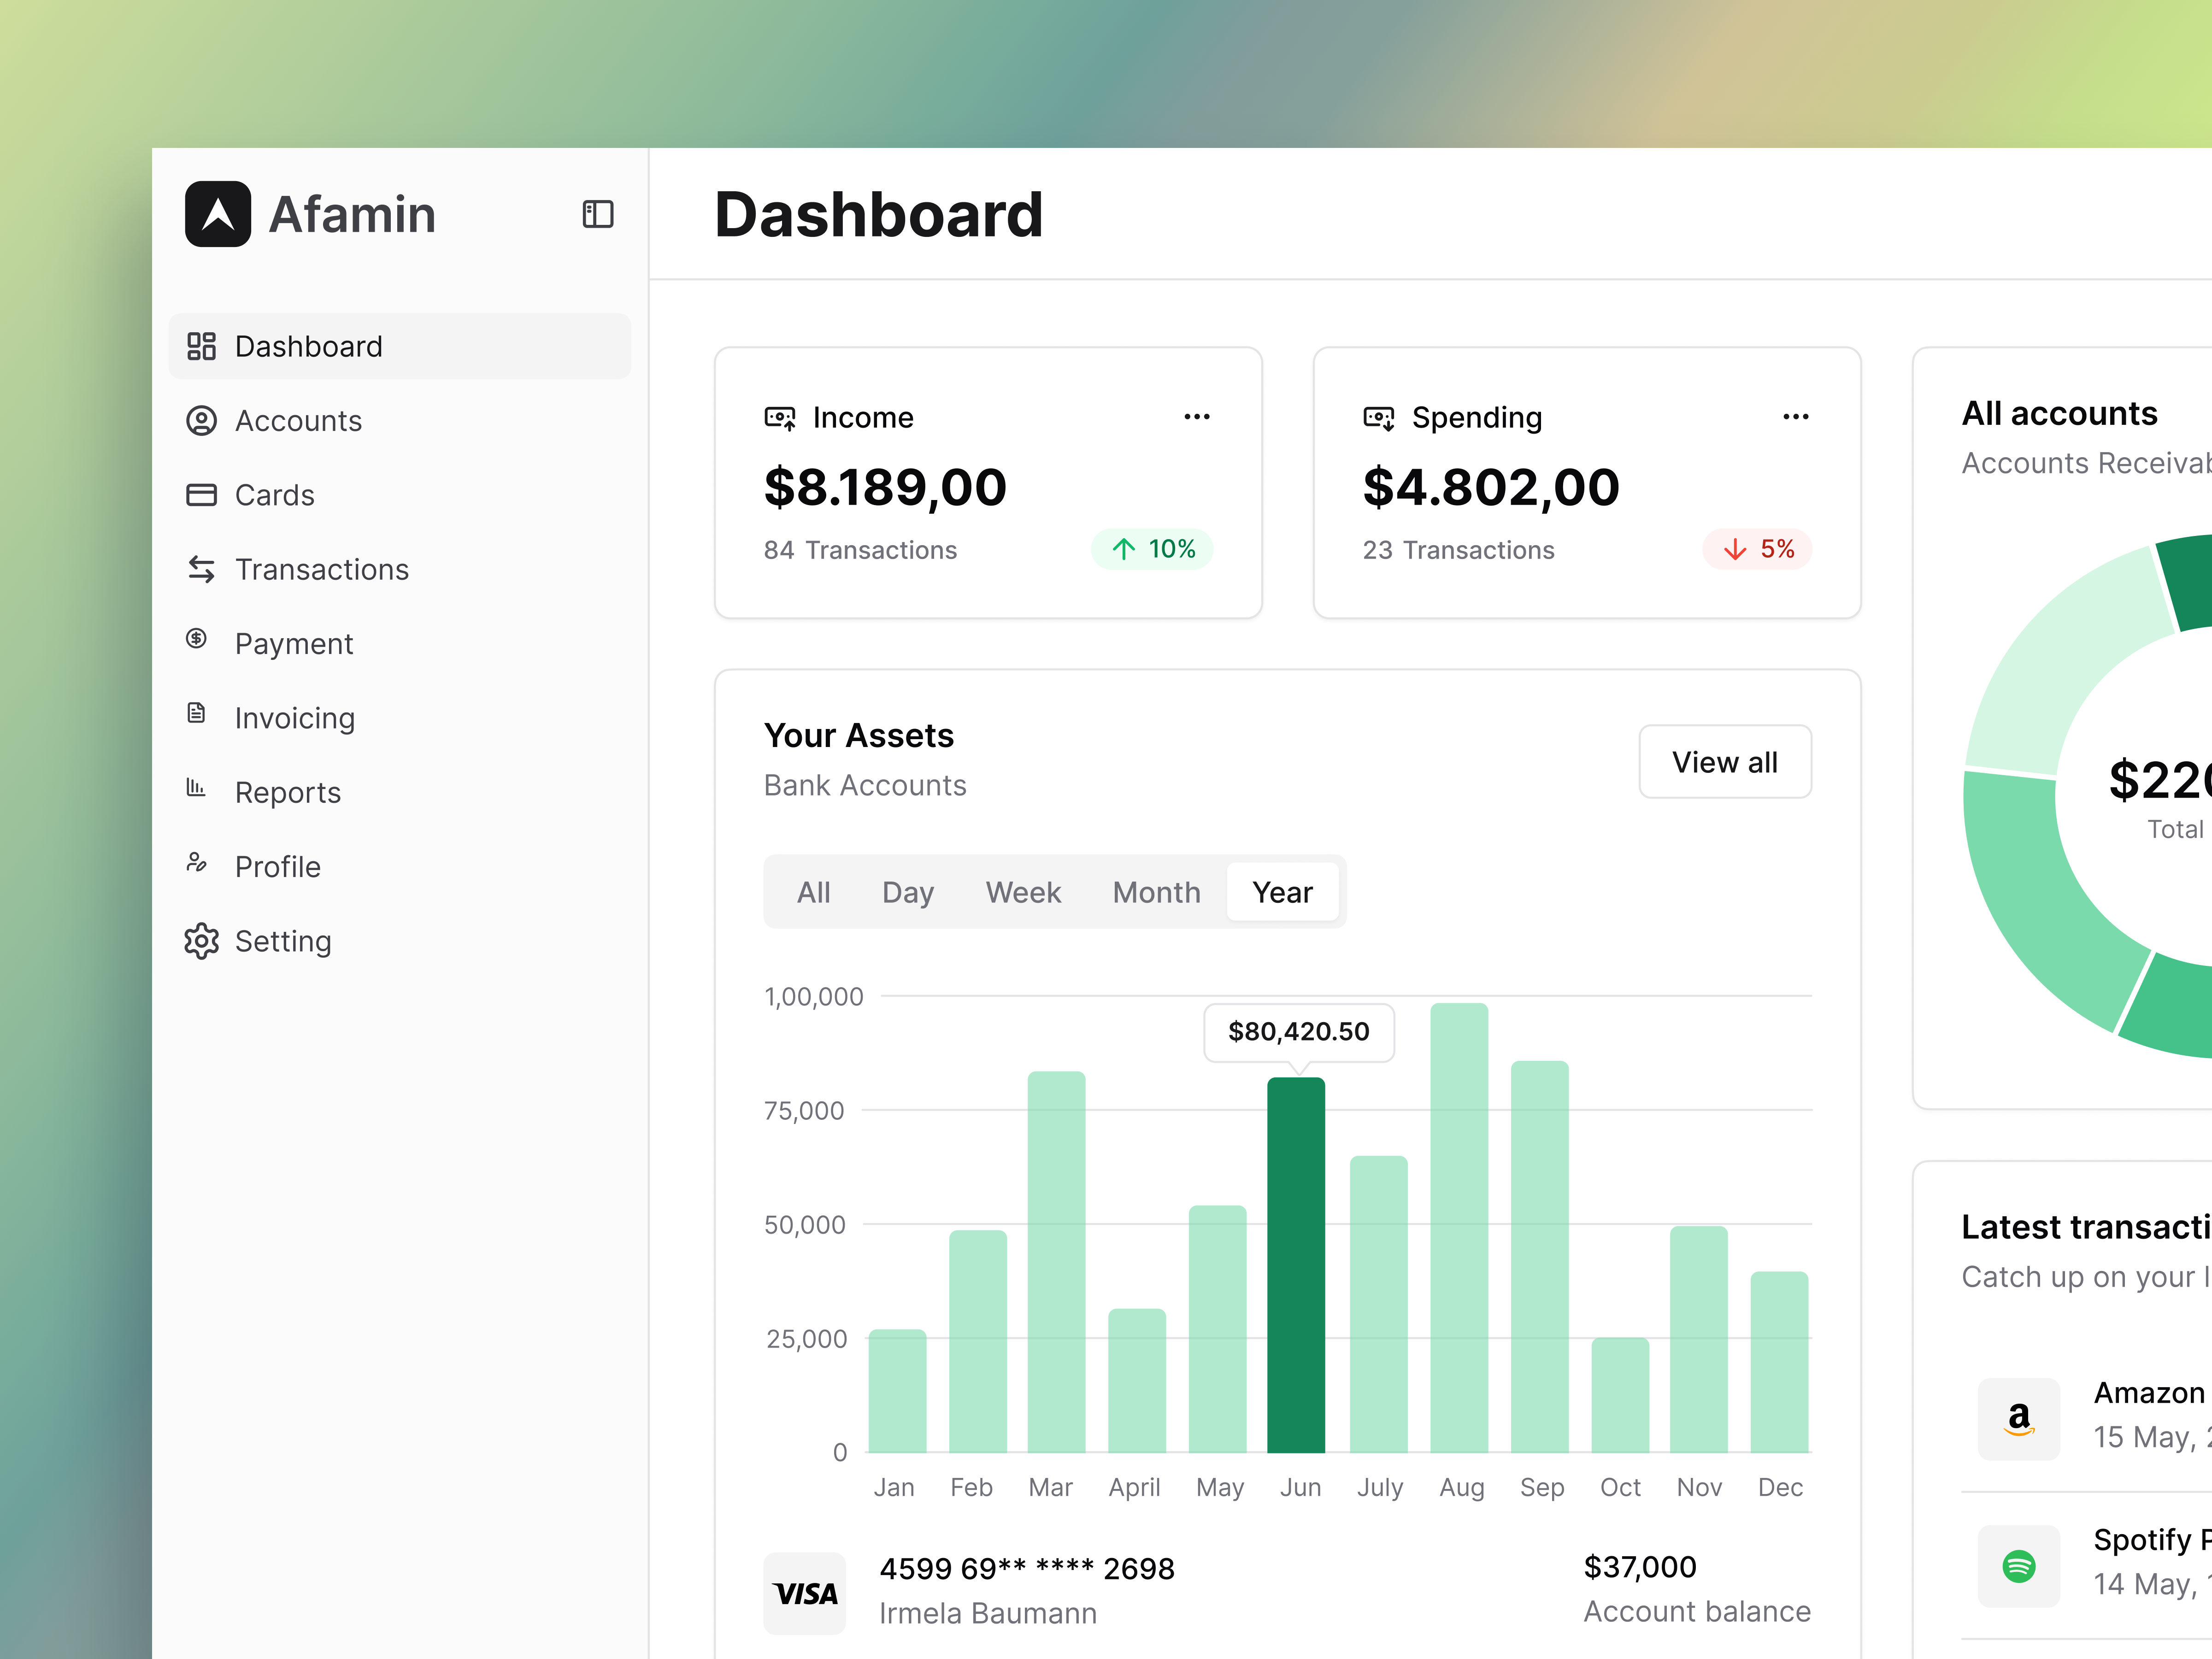Viewport: 2212px width, 1659px height.
Task: Open the Invoicing section
Action: pos(400,718)
